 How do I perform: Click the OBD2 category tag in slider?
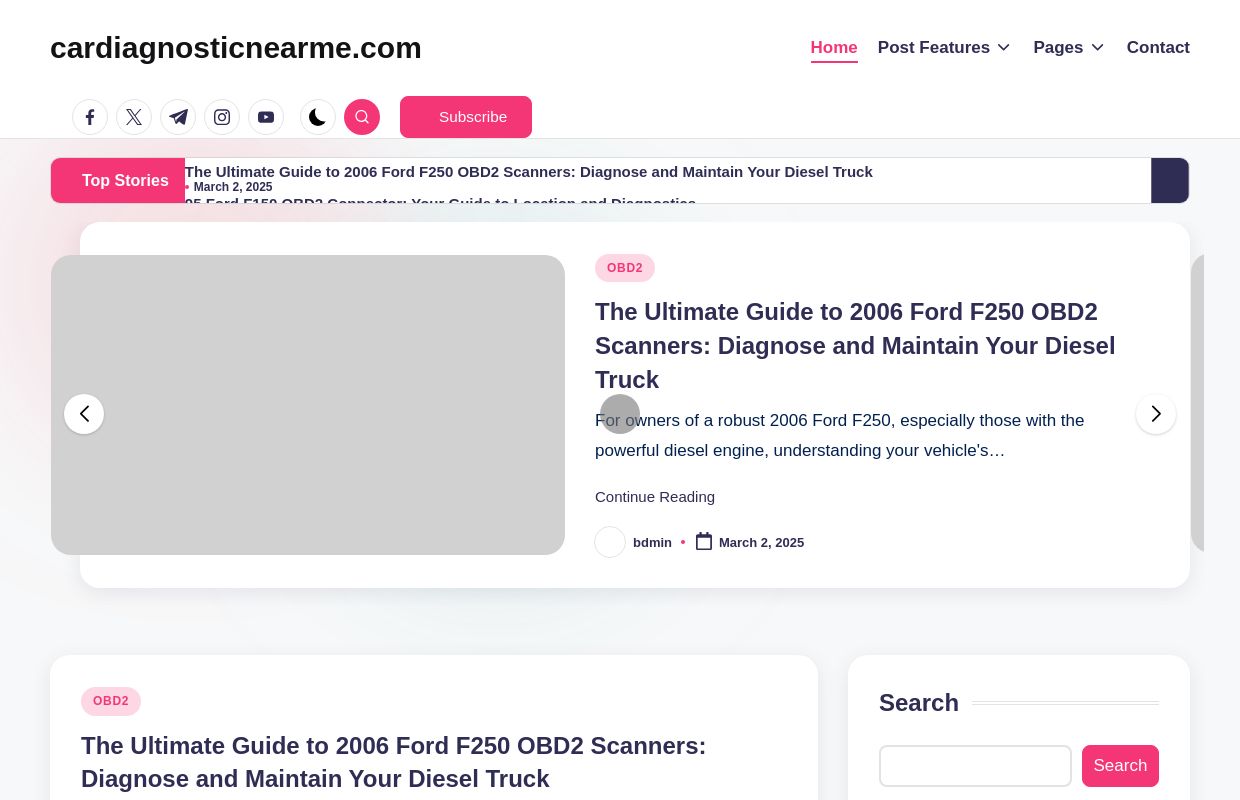click(x=625, y=268)
